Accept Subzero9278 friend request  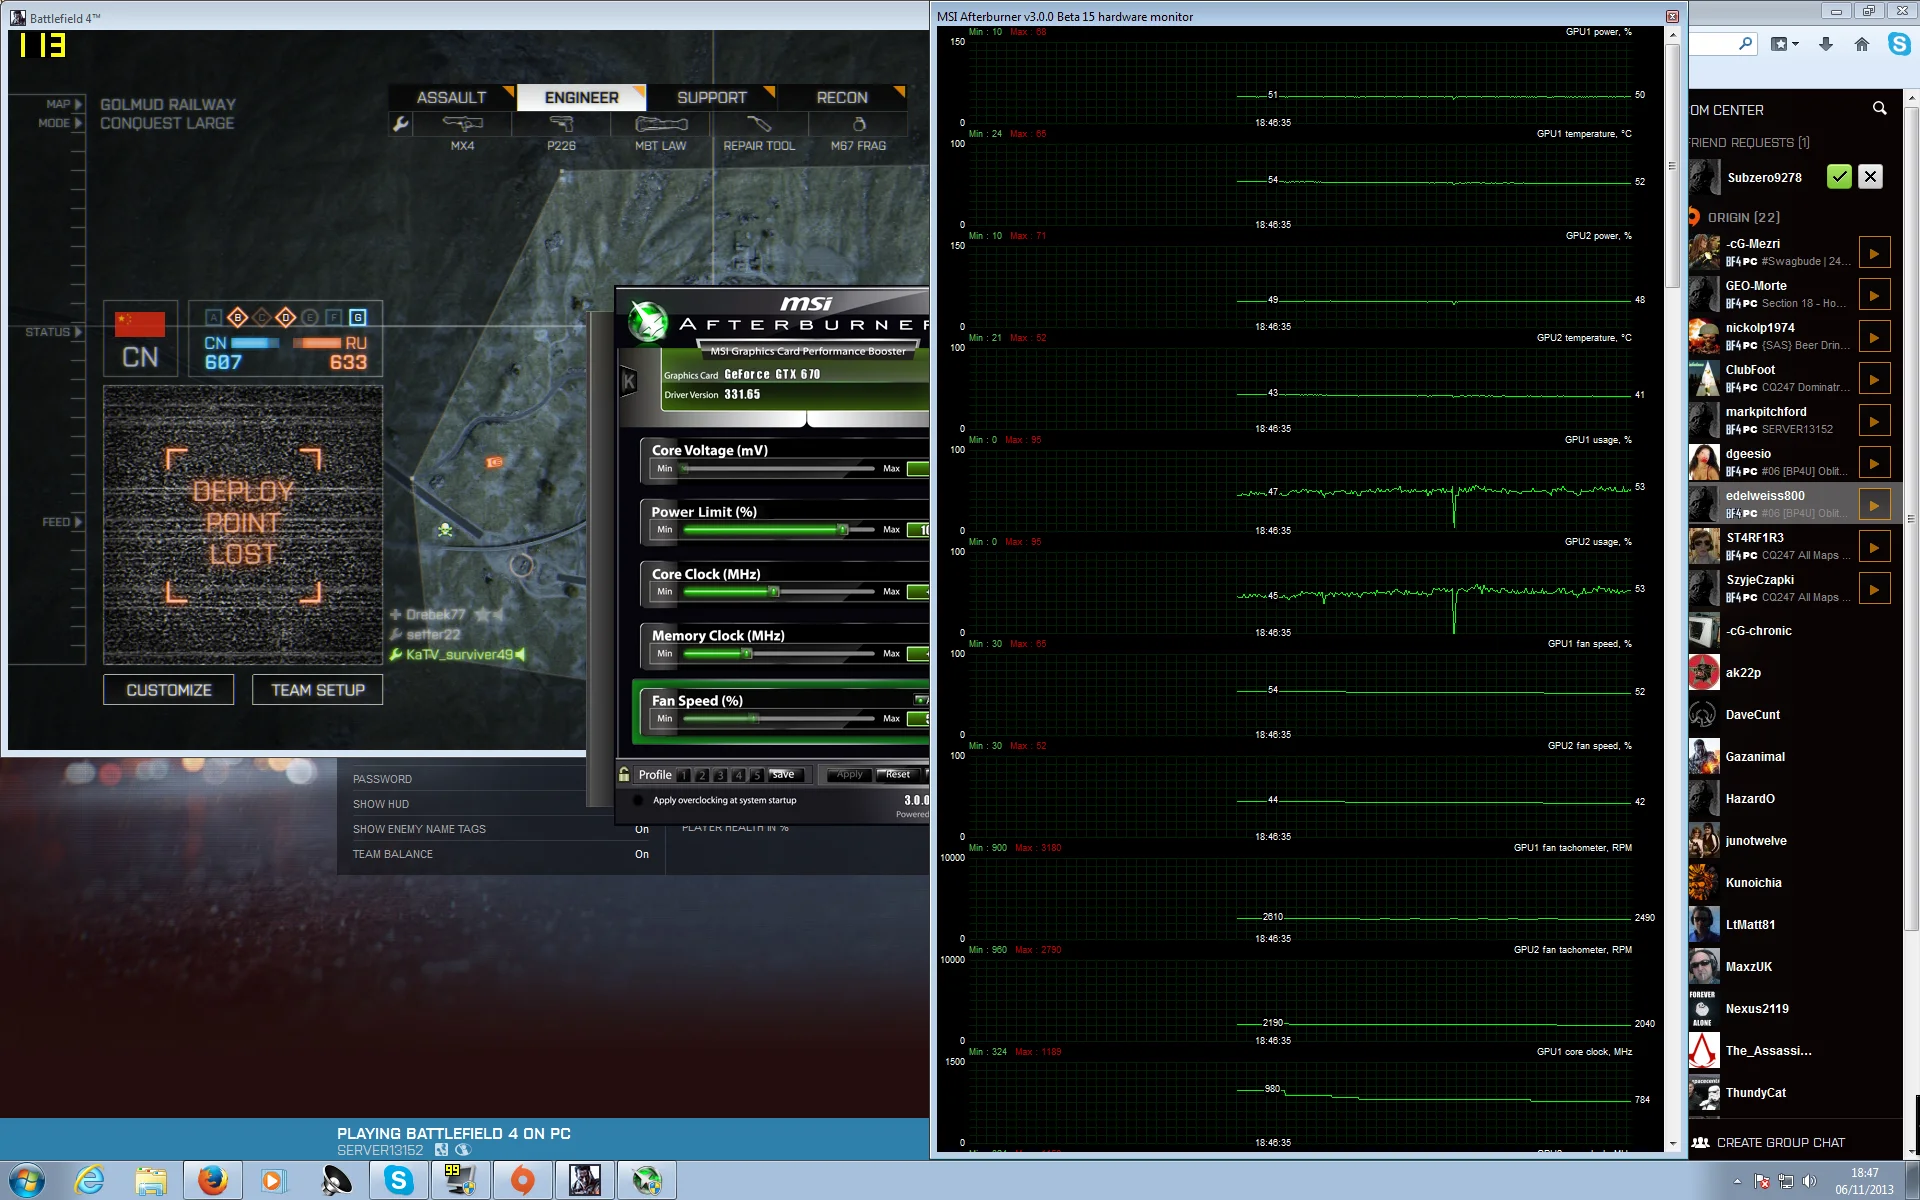(x=1838, y=177)
